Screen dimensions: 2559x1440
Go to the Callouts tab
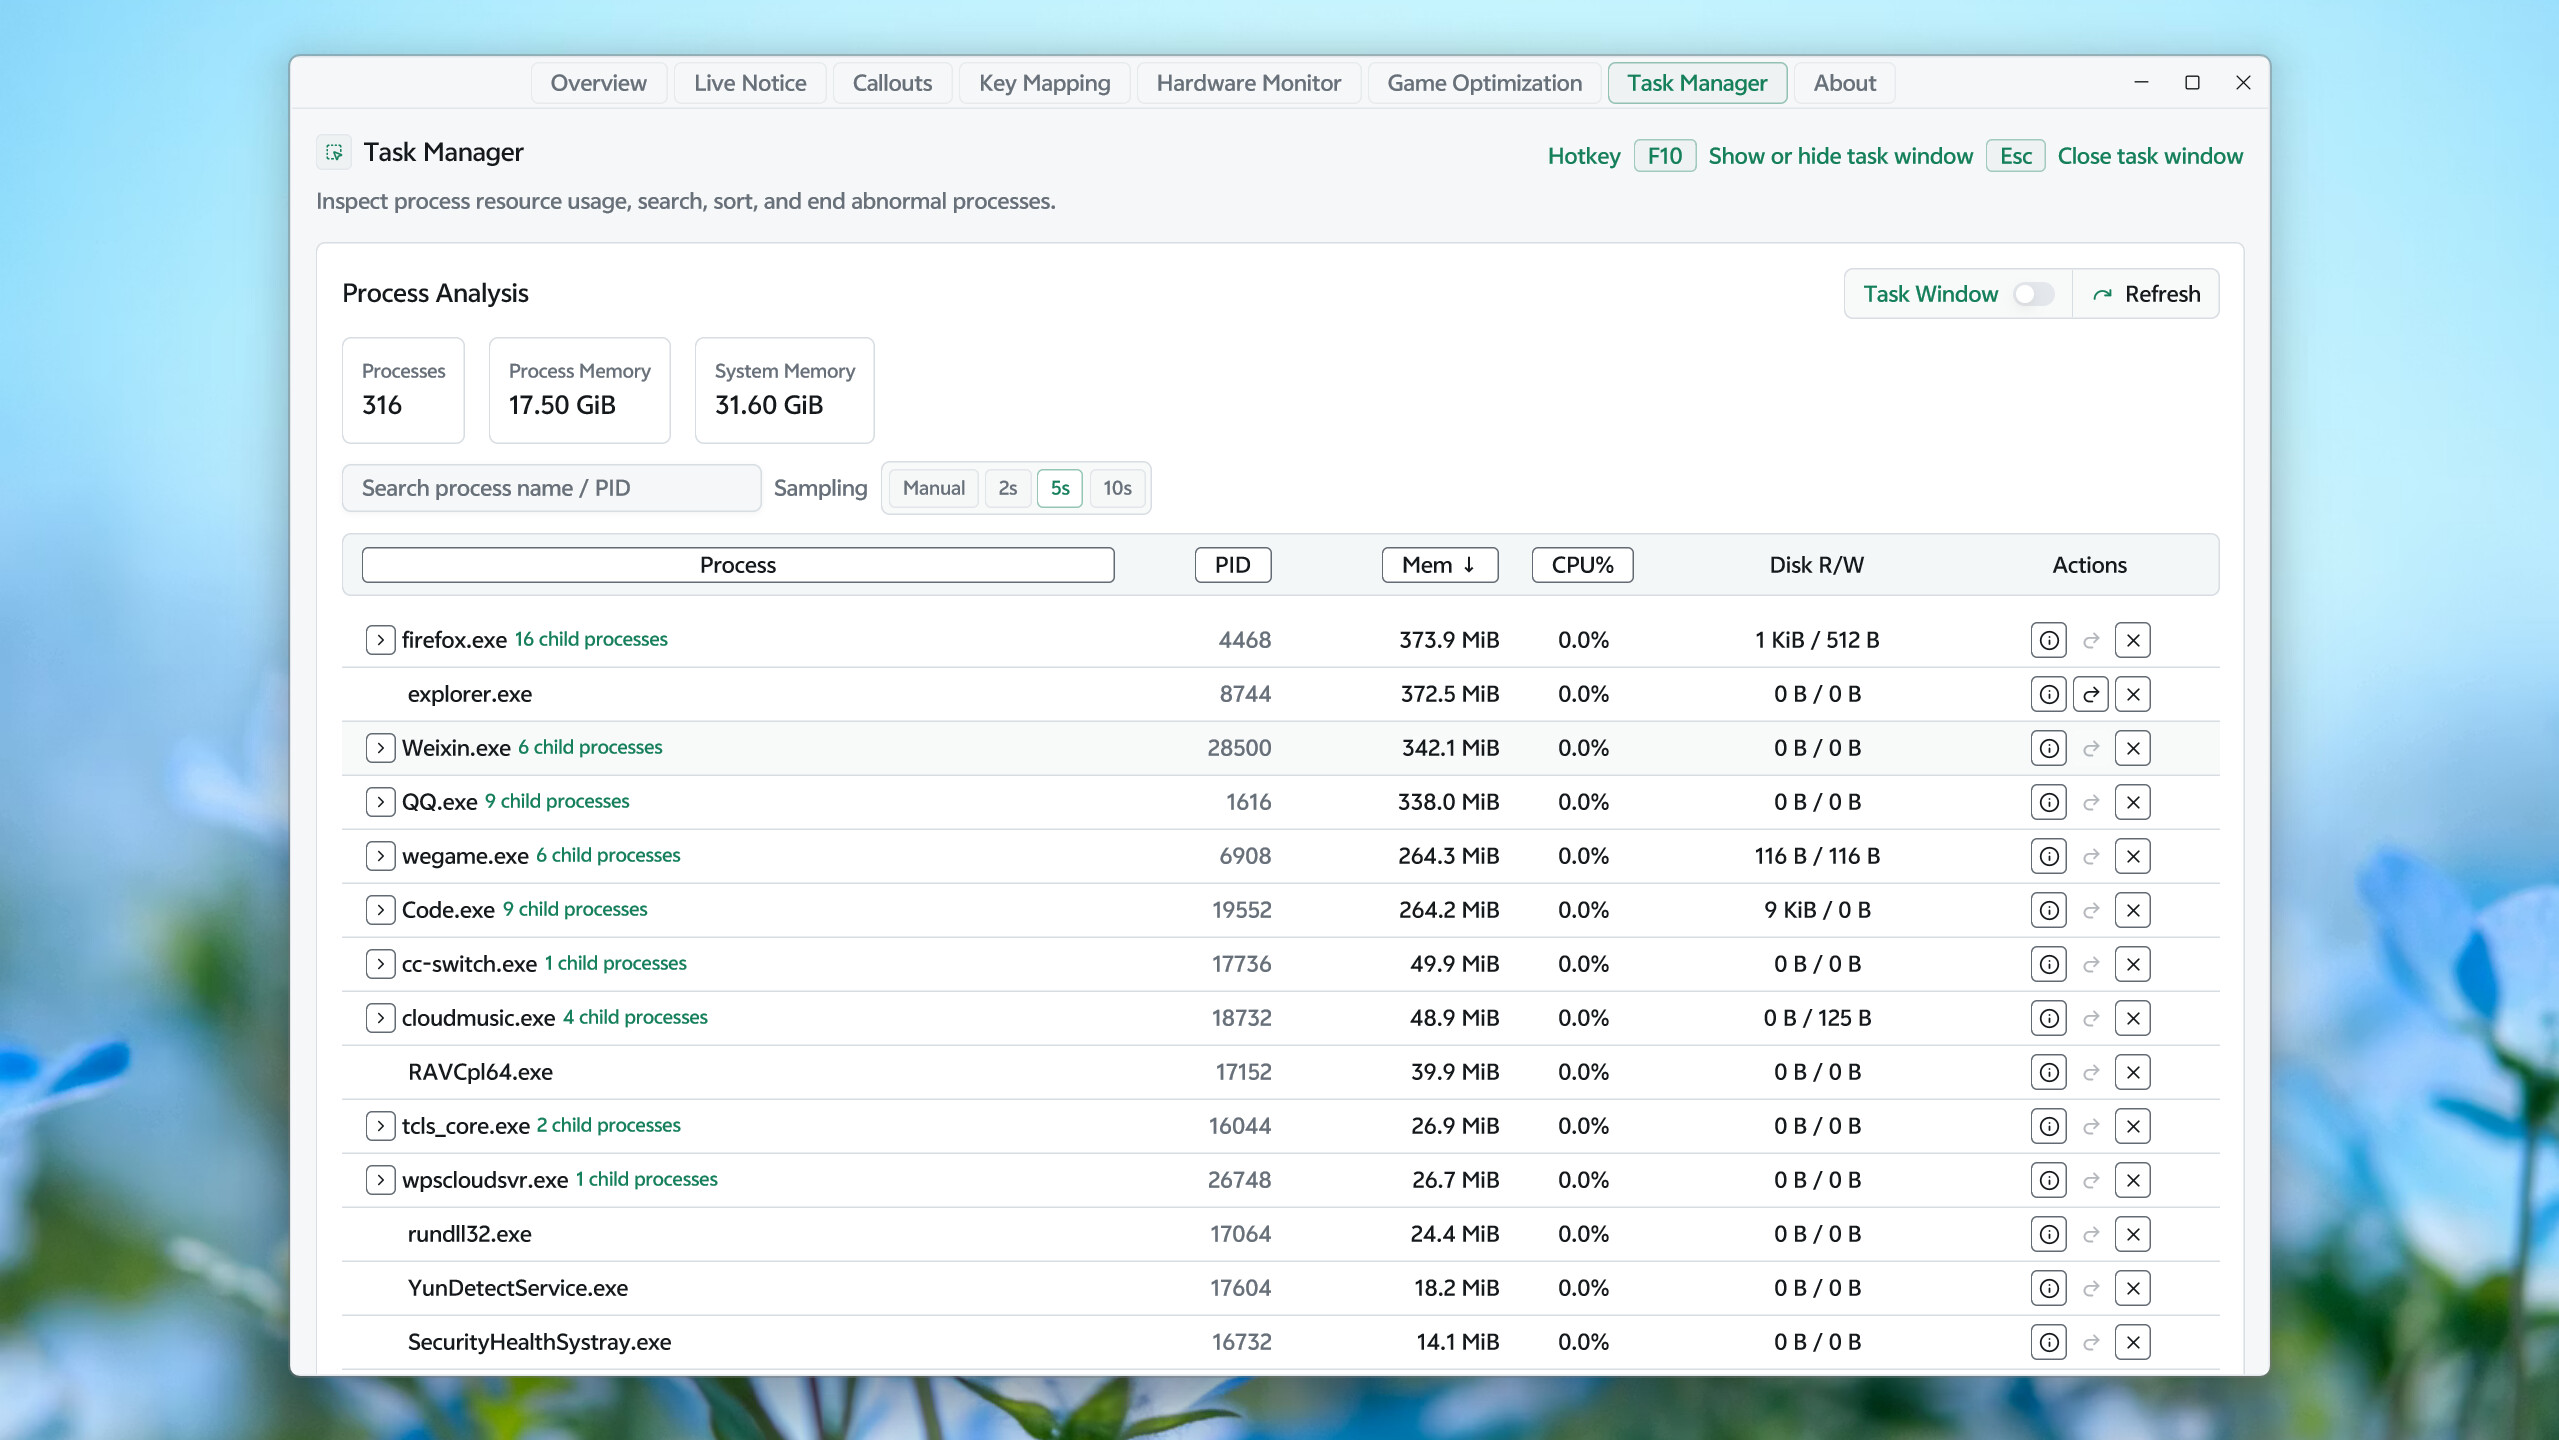point(892,83)
